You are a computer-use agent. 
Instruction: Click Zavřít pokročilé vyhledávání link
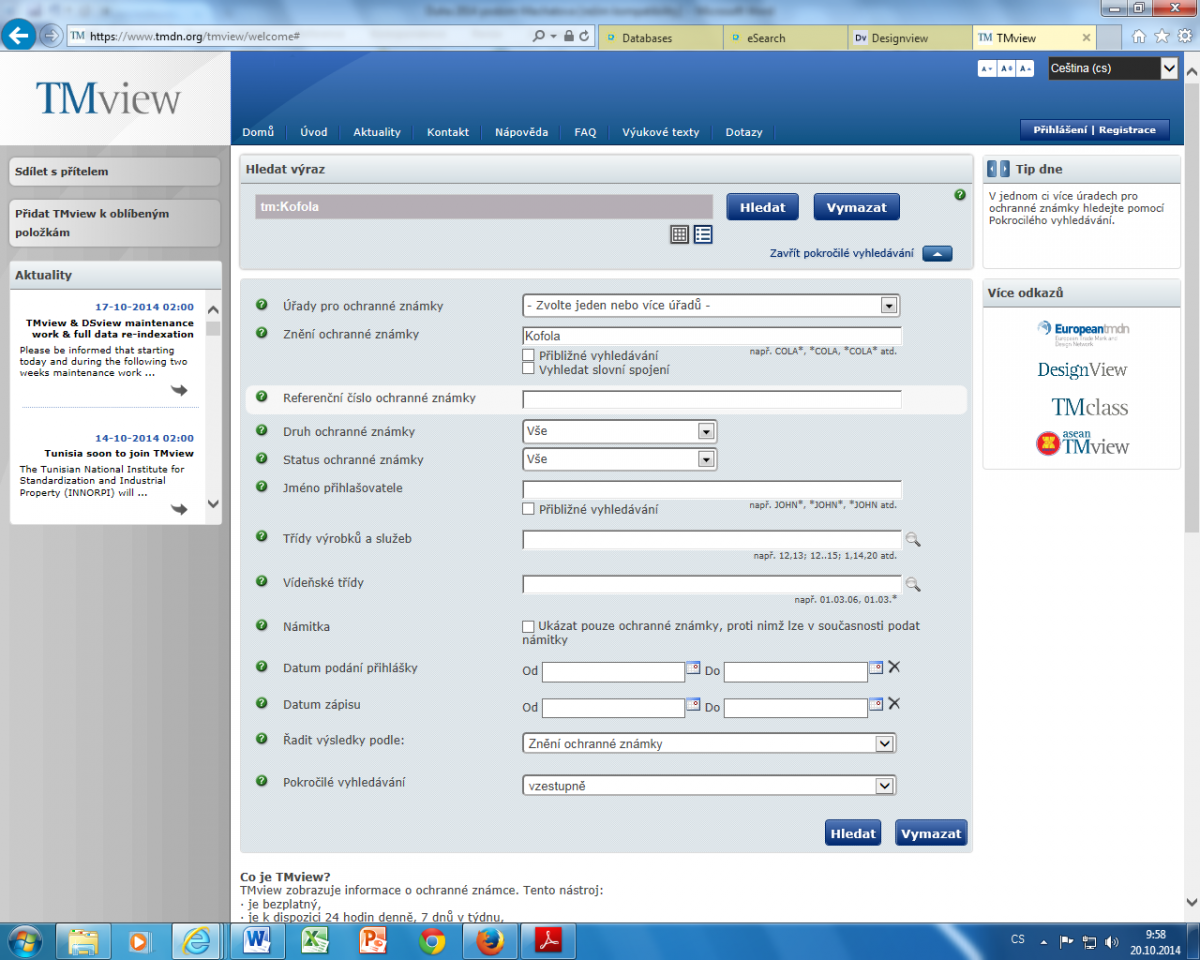[841, 253]
